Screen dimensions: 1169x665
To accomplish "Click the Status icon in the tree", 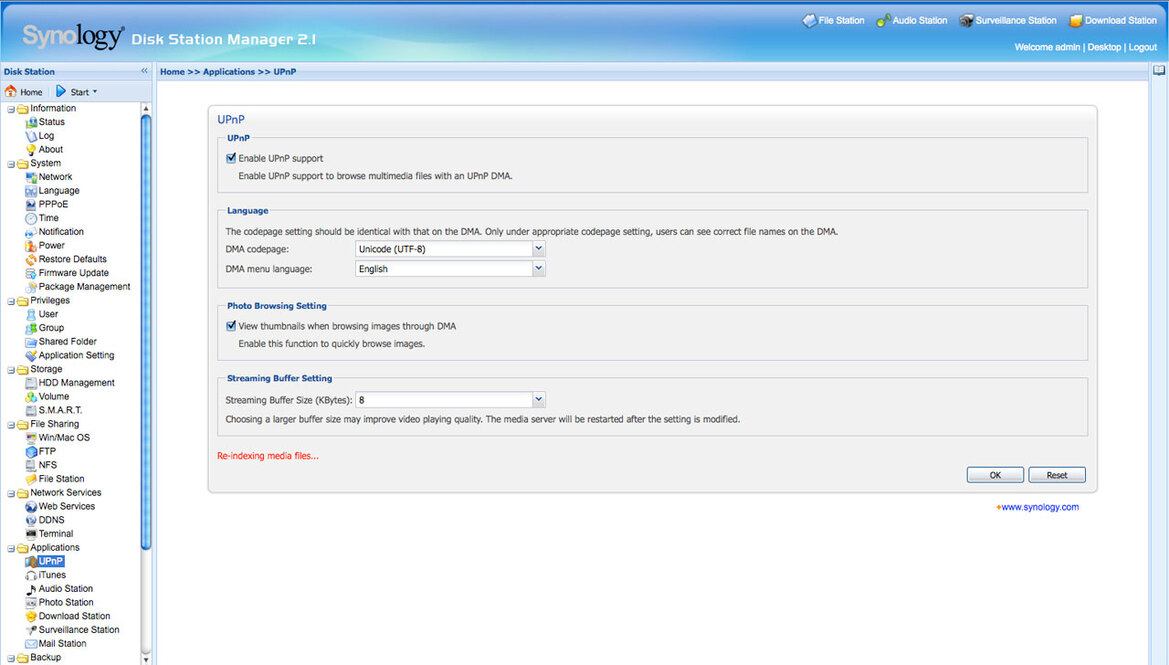I will coord(31,122).
